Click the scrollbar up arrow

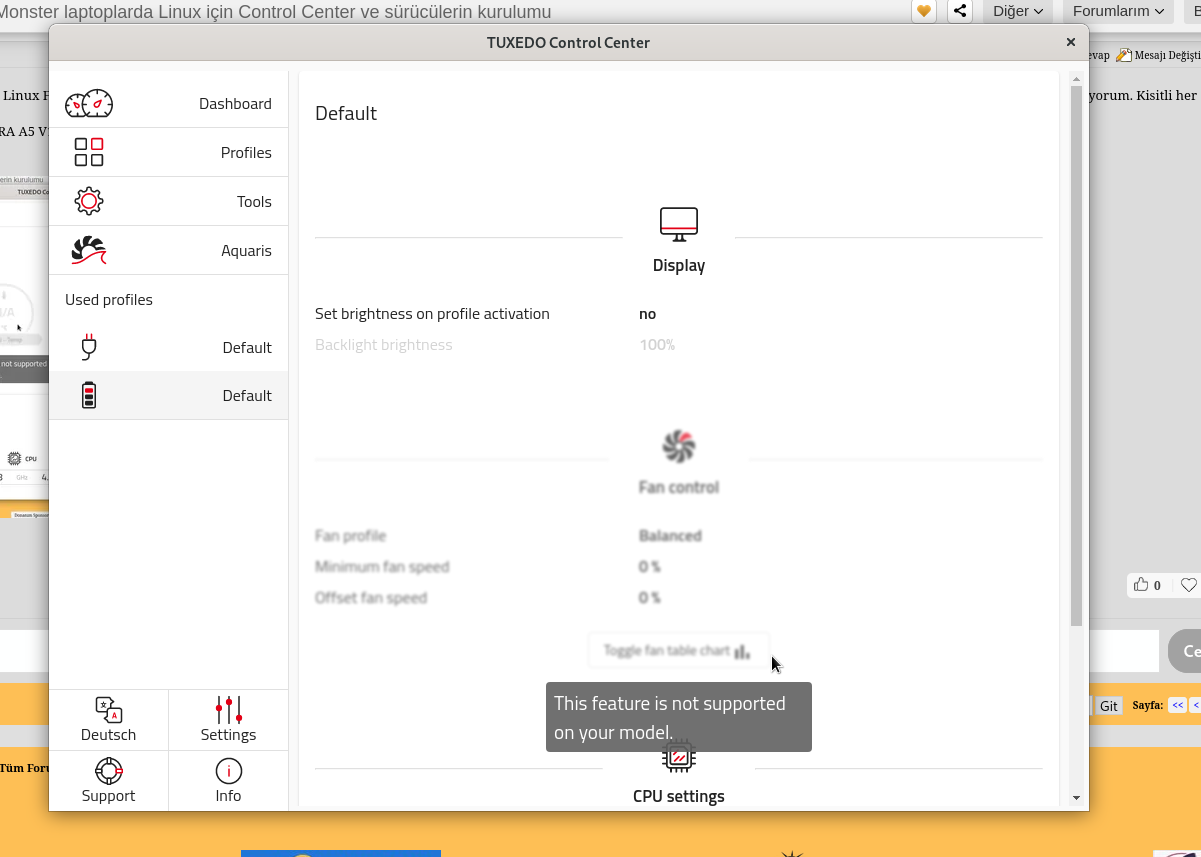[x=1076, y=79]
